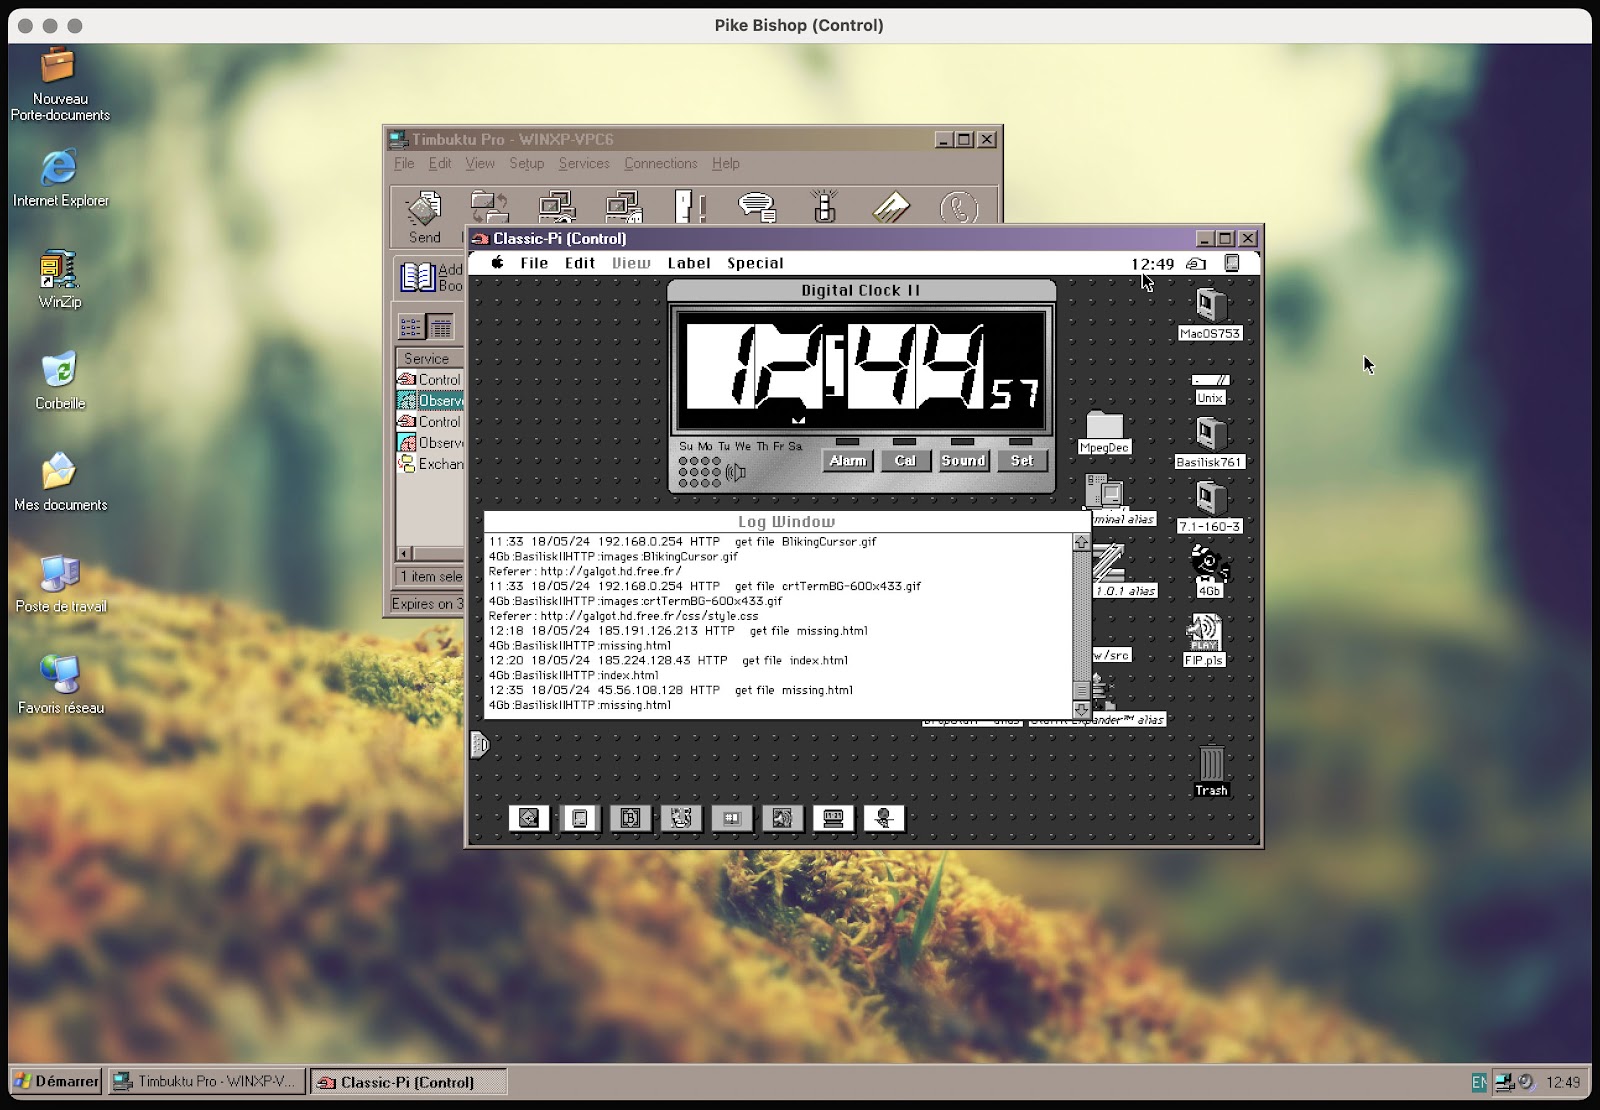Click the Control computers toolbar icon in Timbuktu

(556, 207)
